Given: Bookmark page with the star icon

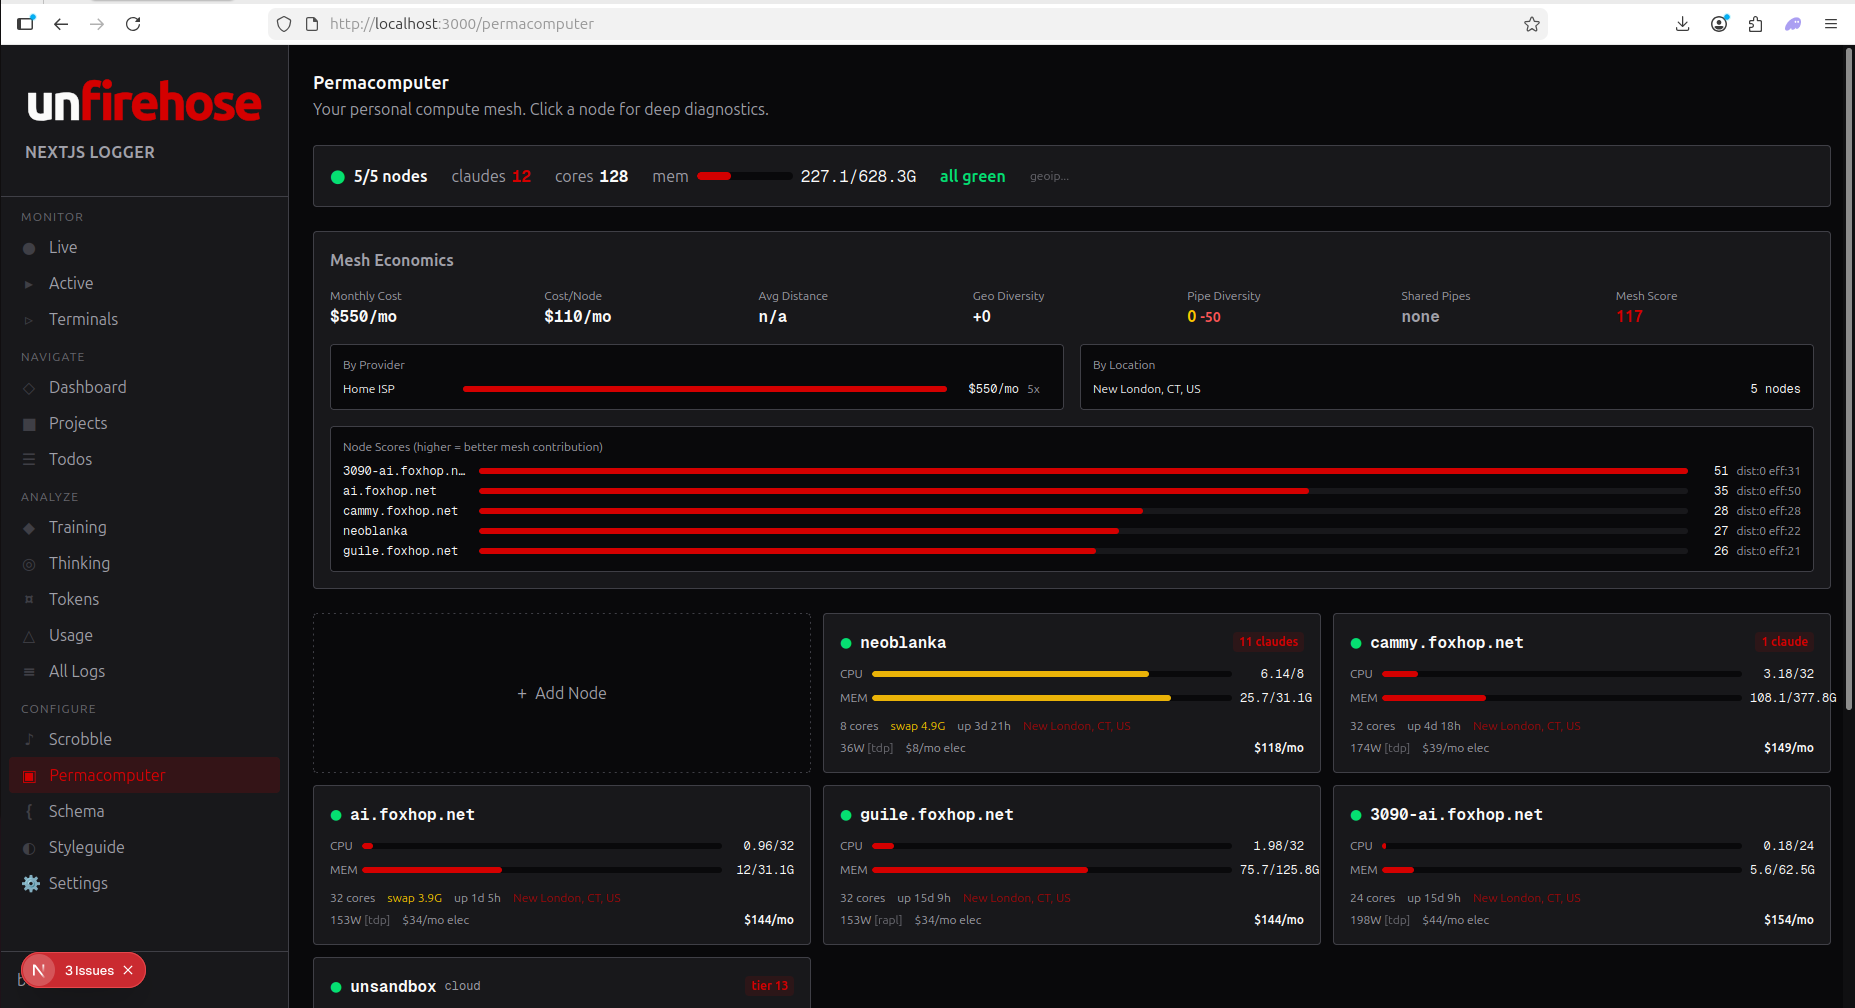Looking at the screenshot, I should (1531, 24).
